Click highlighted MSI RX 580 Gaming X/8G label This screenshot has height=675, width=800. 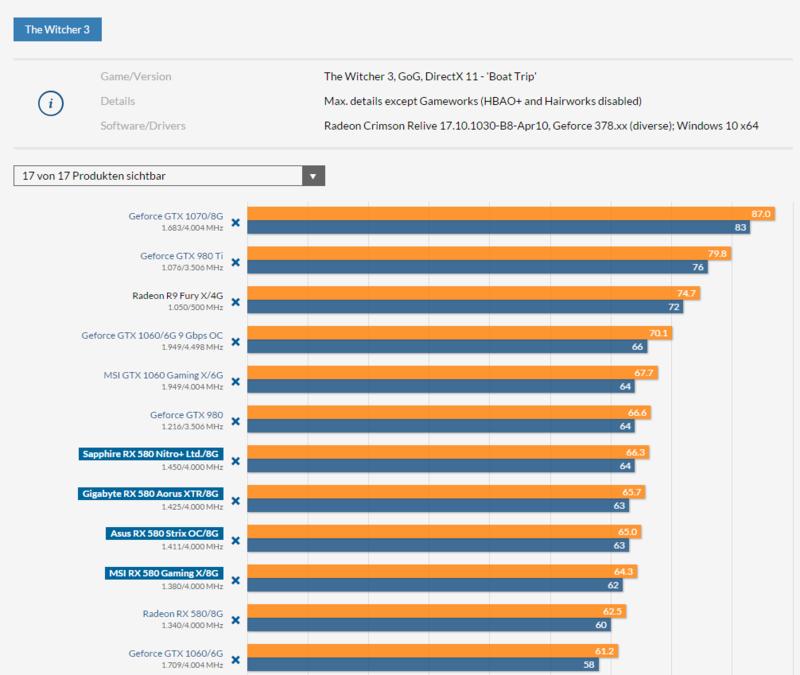click(164, 572)
